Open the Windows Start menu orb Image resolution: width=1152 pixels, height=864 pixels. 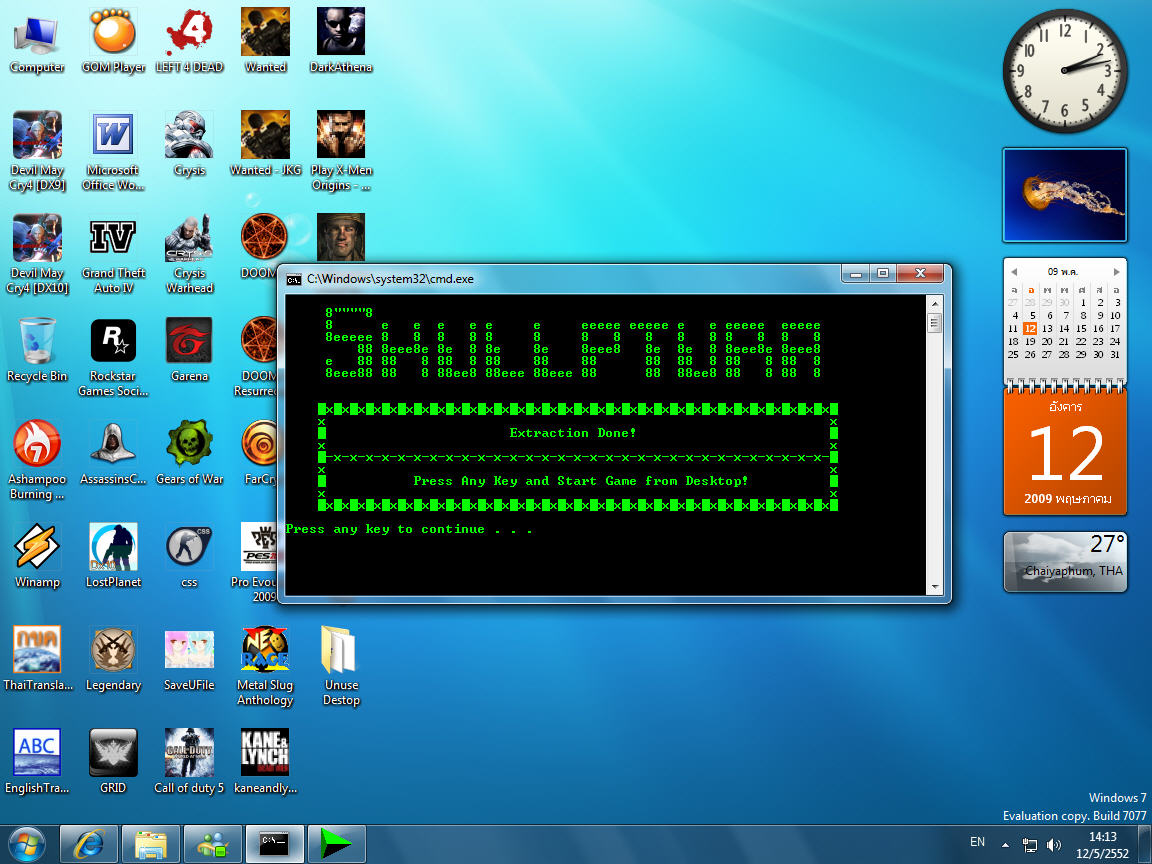pos(26,844)
